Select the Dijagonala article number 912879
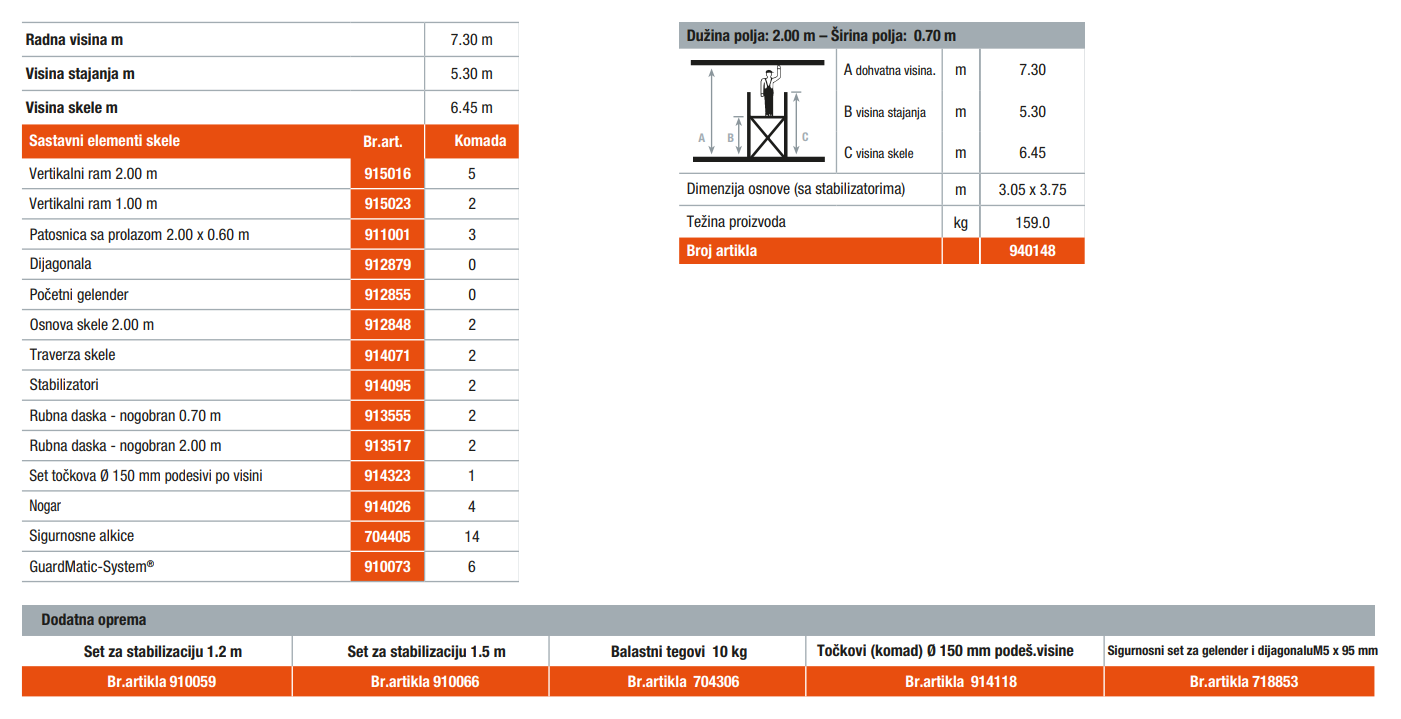The width and height of the screenshot is (1401, 719). [387, 265]
